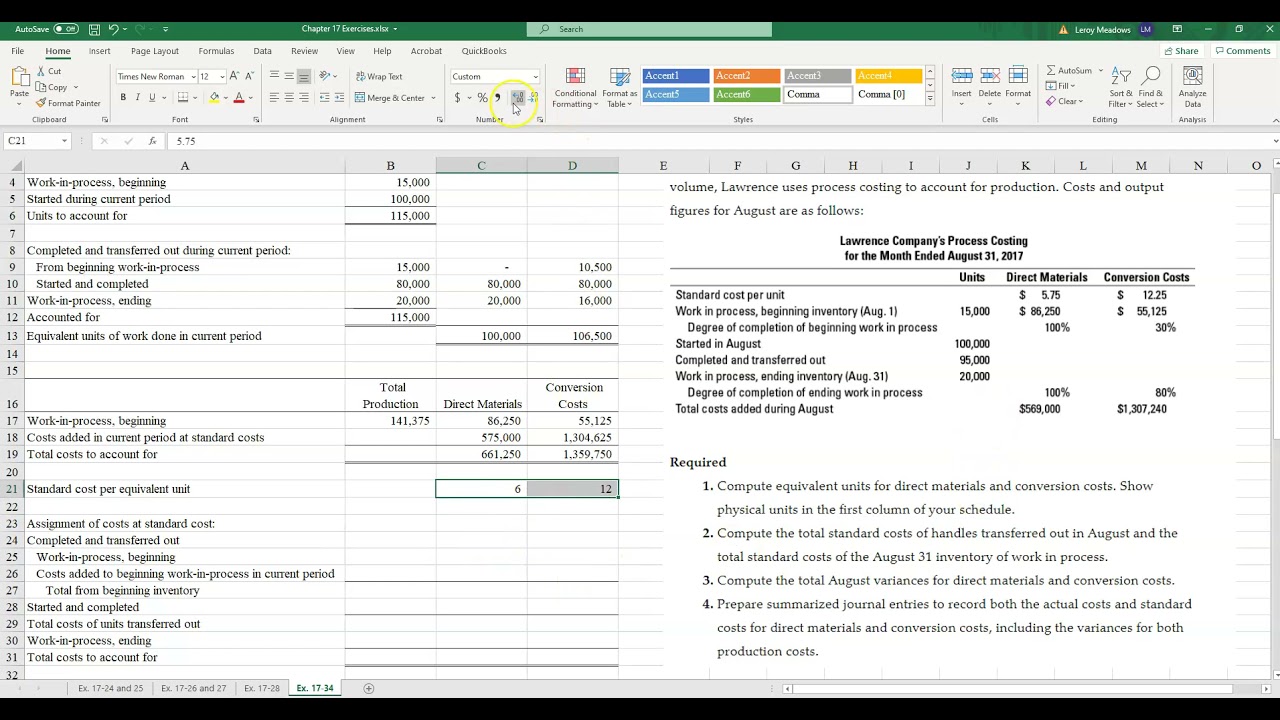Click the Increase Indent icon
Image resolution: width=1280 pixels, height=720 pixels.
pos(339,98)
